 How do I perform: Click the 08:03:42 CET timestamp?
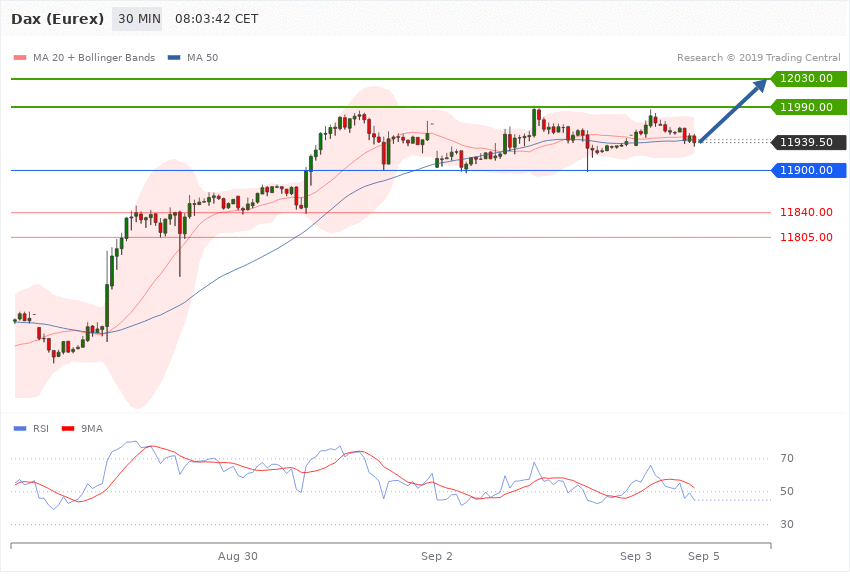click(x=216, y=19)
